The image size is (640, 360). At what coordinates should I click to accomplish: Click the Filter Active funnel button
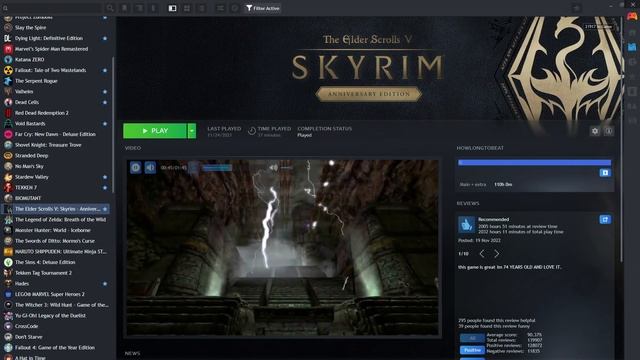[x=263, y=8]
